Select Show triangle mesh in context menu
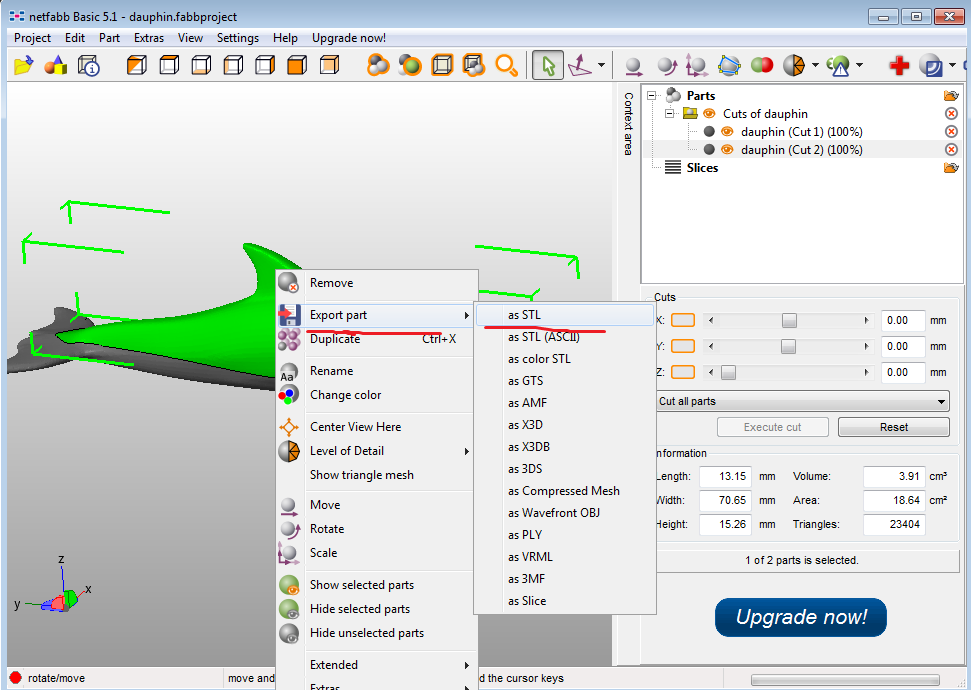This screenshot has width=971, height=690. (x=362, y=475)
